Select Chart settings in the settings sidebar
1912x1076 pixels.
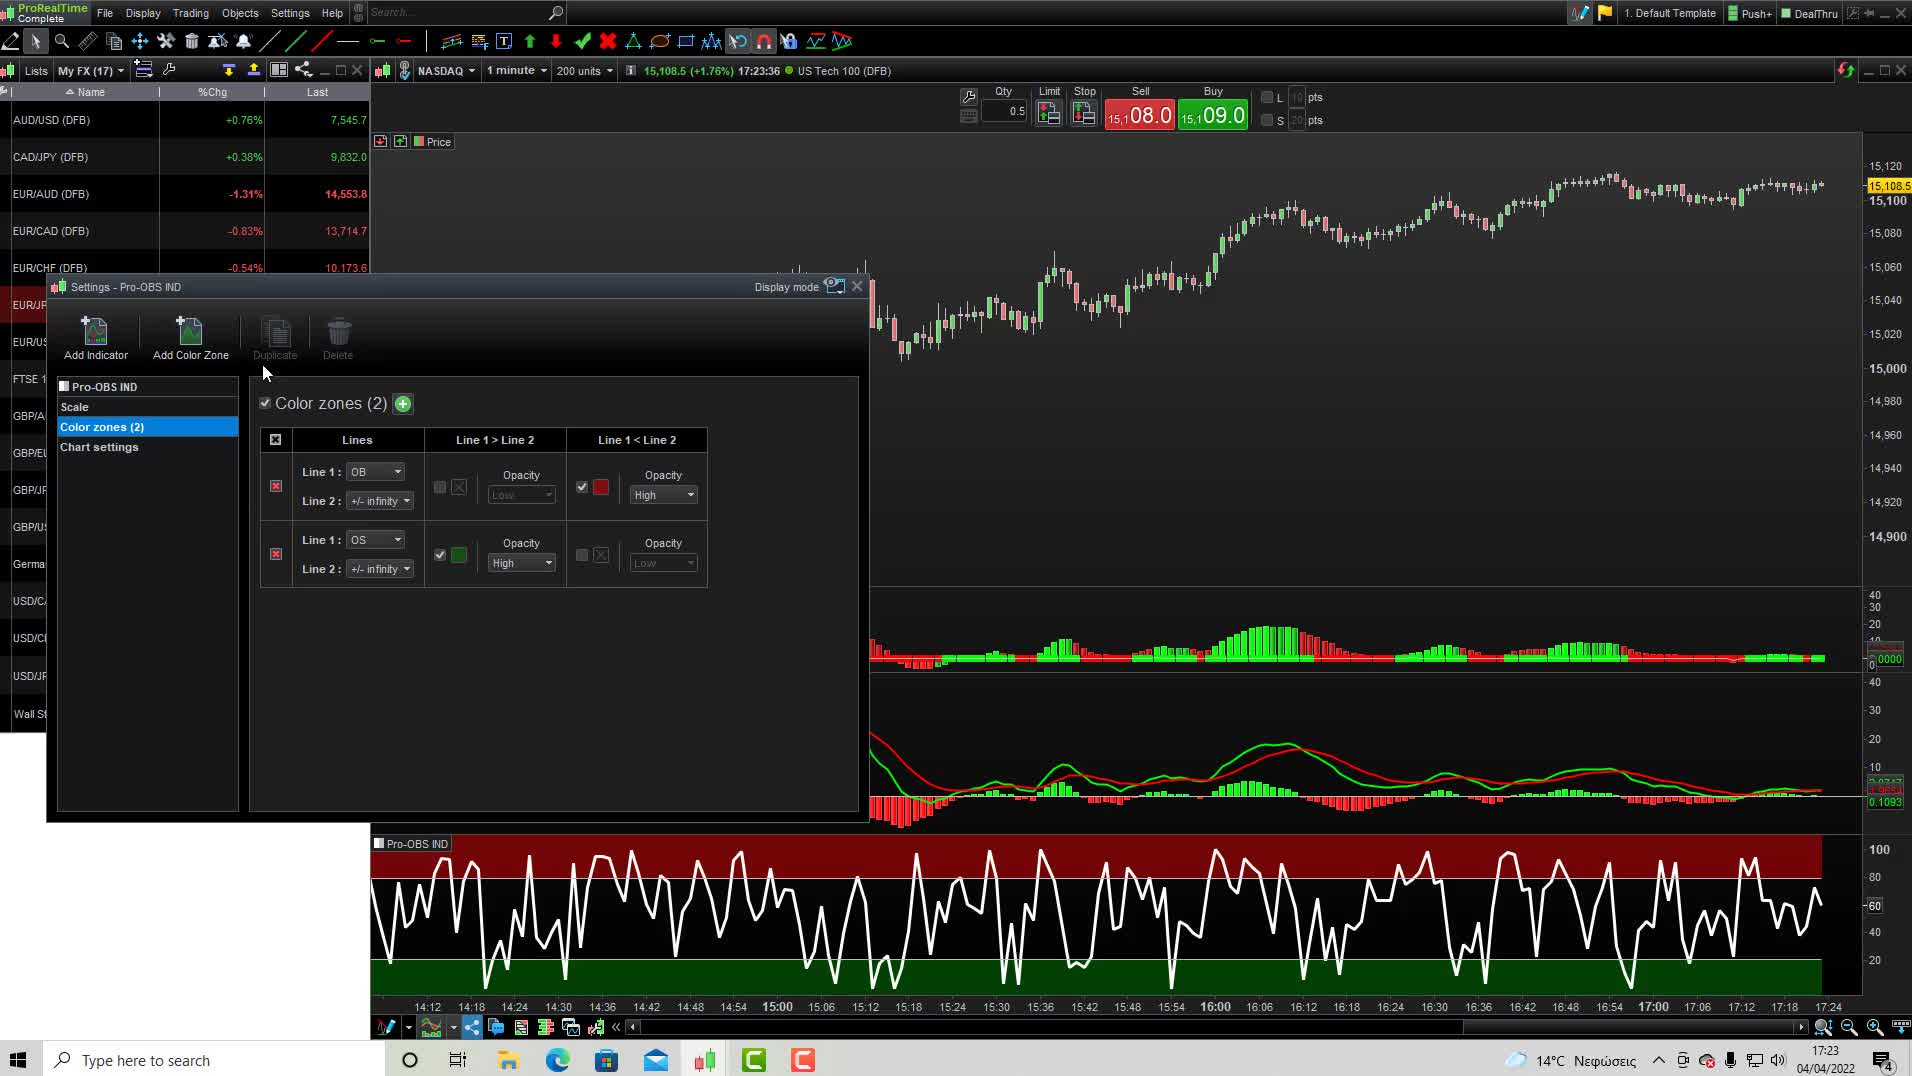click(99, 447)
